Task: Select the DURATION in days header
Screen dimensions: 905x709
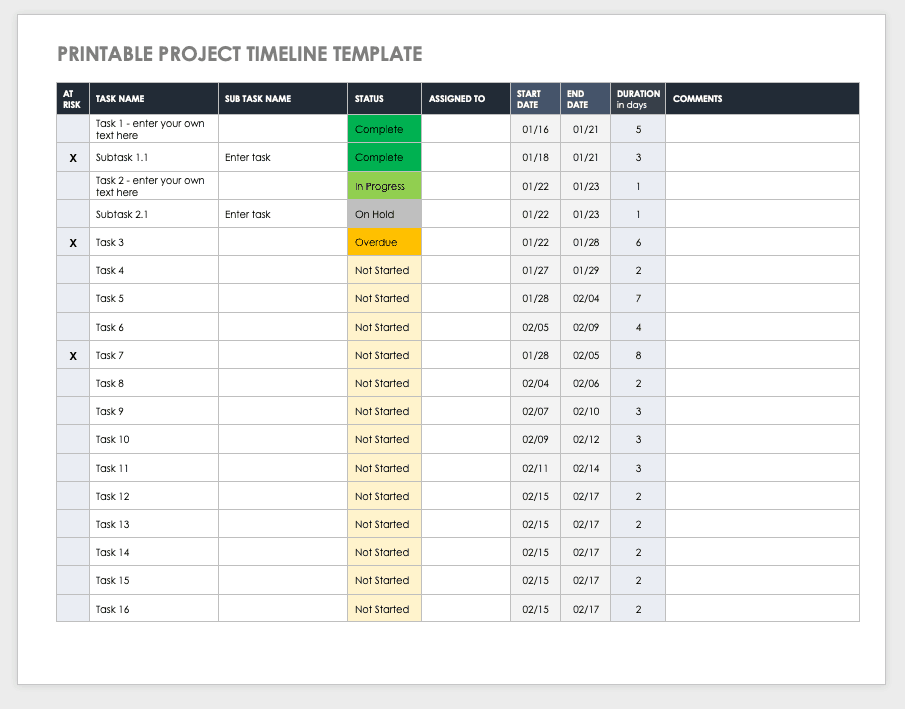Action: [x=638, y=99]
